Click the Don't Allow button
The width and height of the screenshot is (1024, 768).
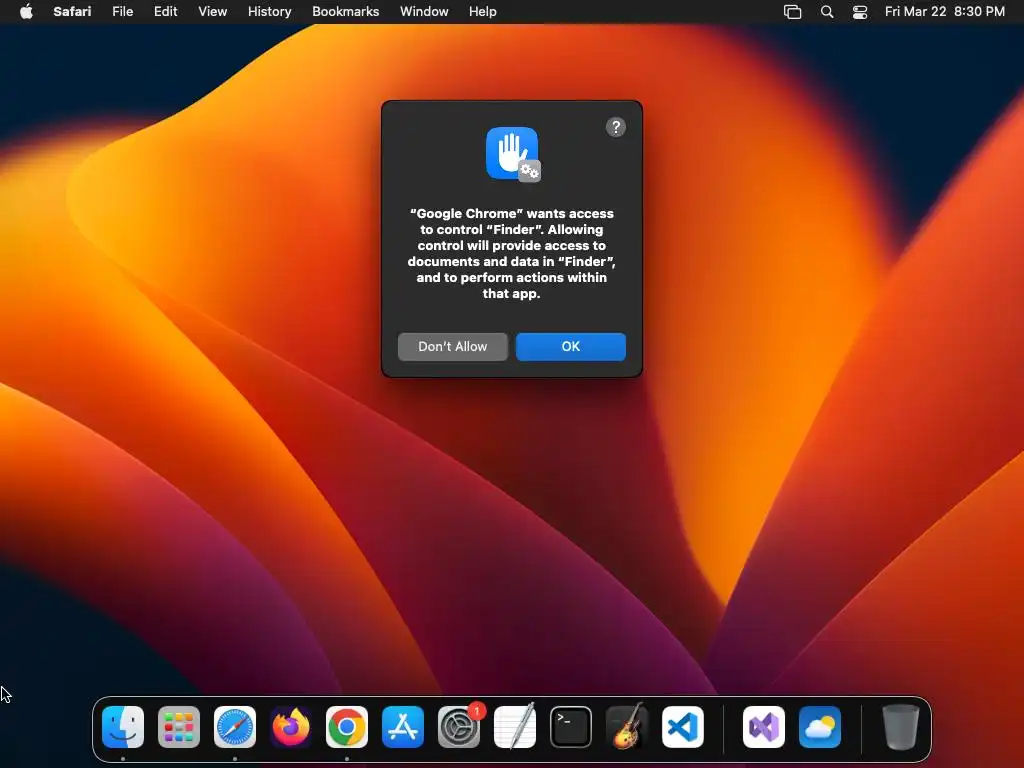pos(453,347)
